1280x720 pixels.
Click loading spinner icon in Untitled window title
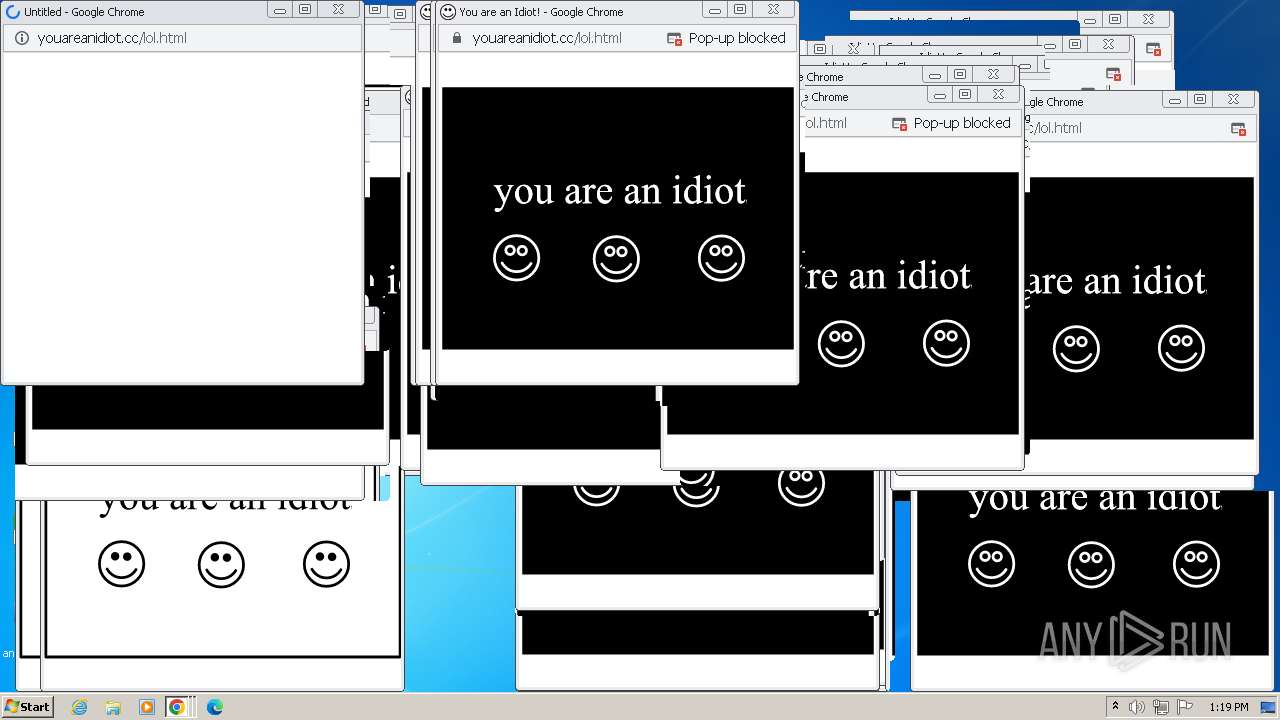pos(13,12)
